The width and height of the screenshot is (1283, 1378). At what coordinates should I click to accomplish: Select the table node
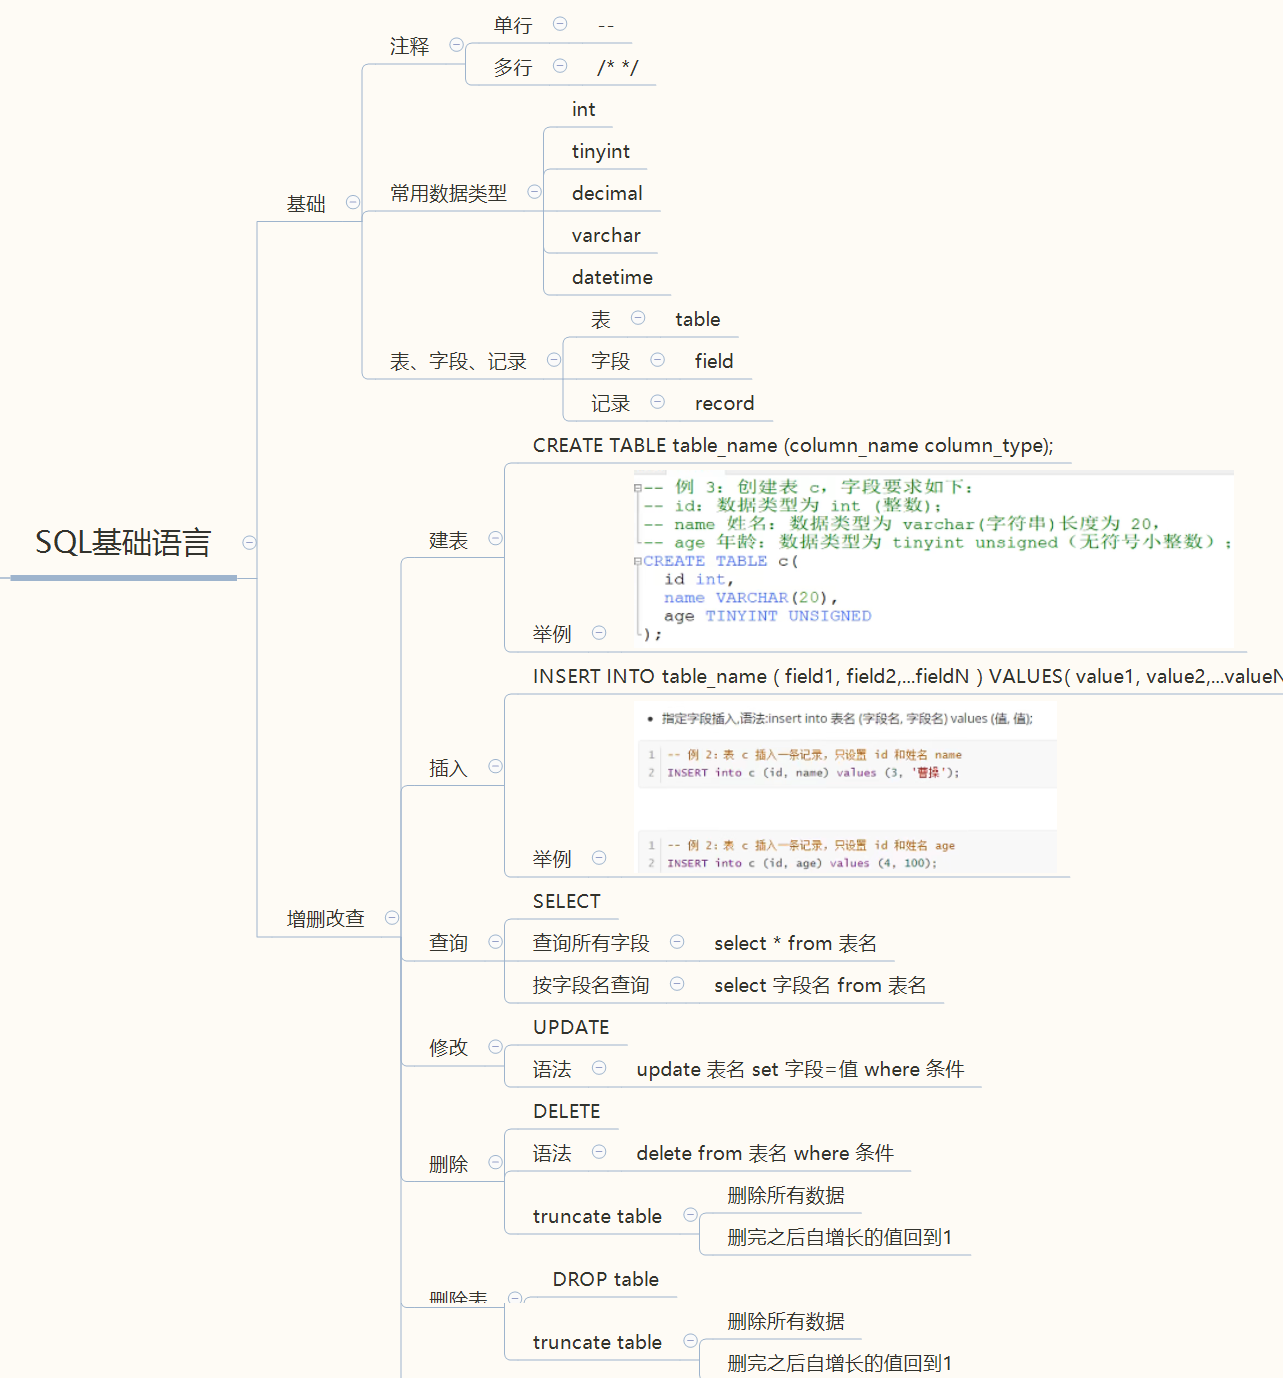[697, 319]
